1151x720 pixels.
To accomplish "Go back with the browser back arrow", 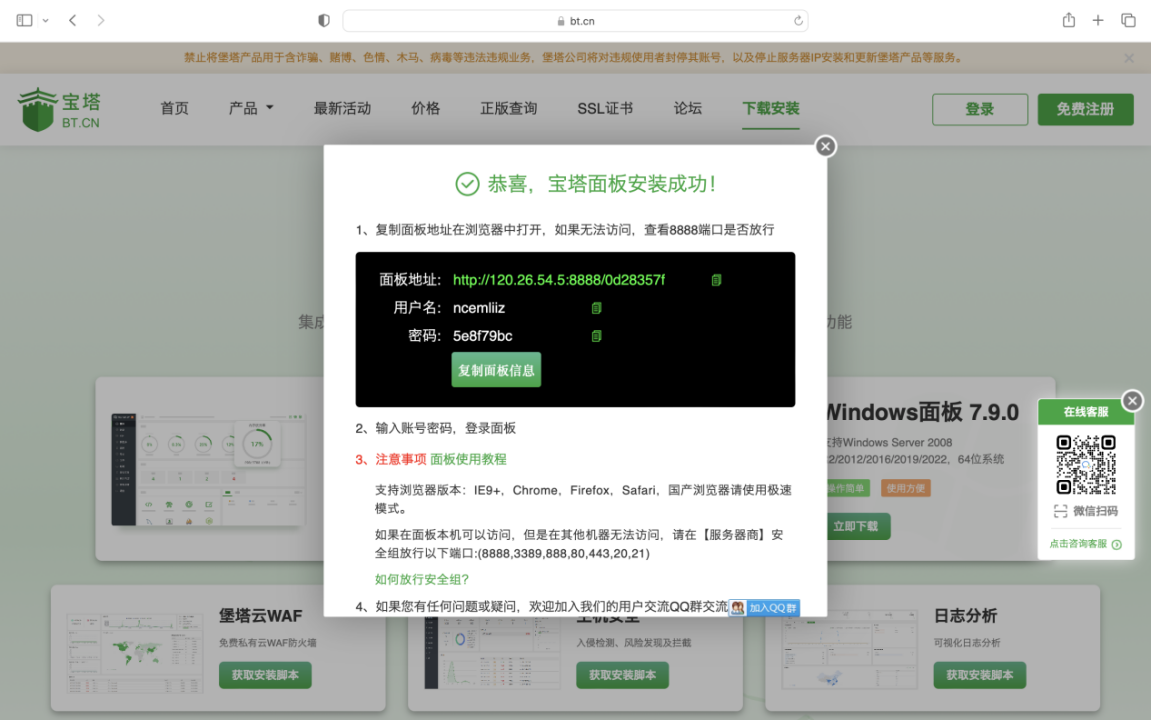I will click(73, 21).
